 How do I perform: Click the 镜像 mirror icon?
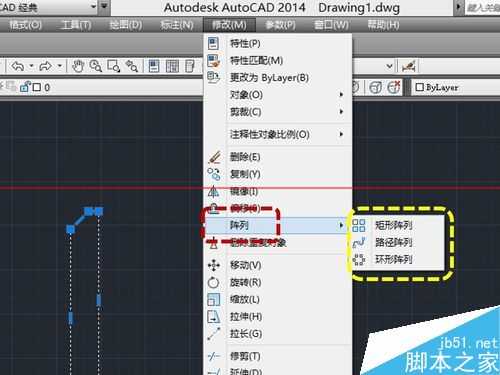[x=214, y=191]
